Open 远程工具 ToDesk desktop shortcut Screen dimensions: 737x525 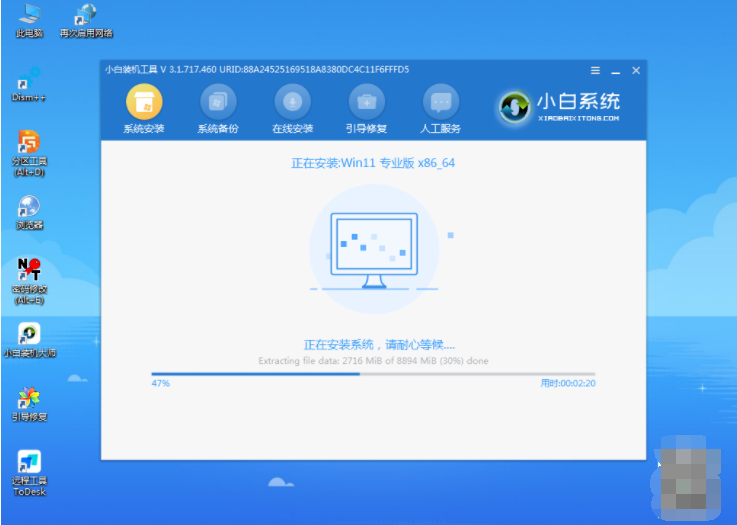[29, 473]
